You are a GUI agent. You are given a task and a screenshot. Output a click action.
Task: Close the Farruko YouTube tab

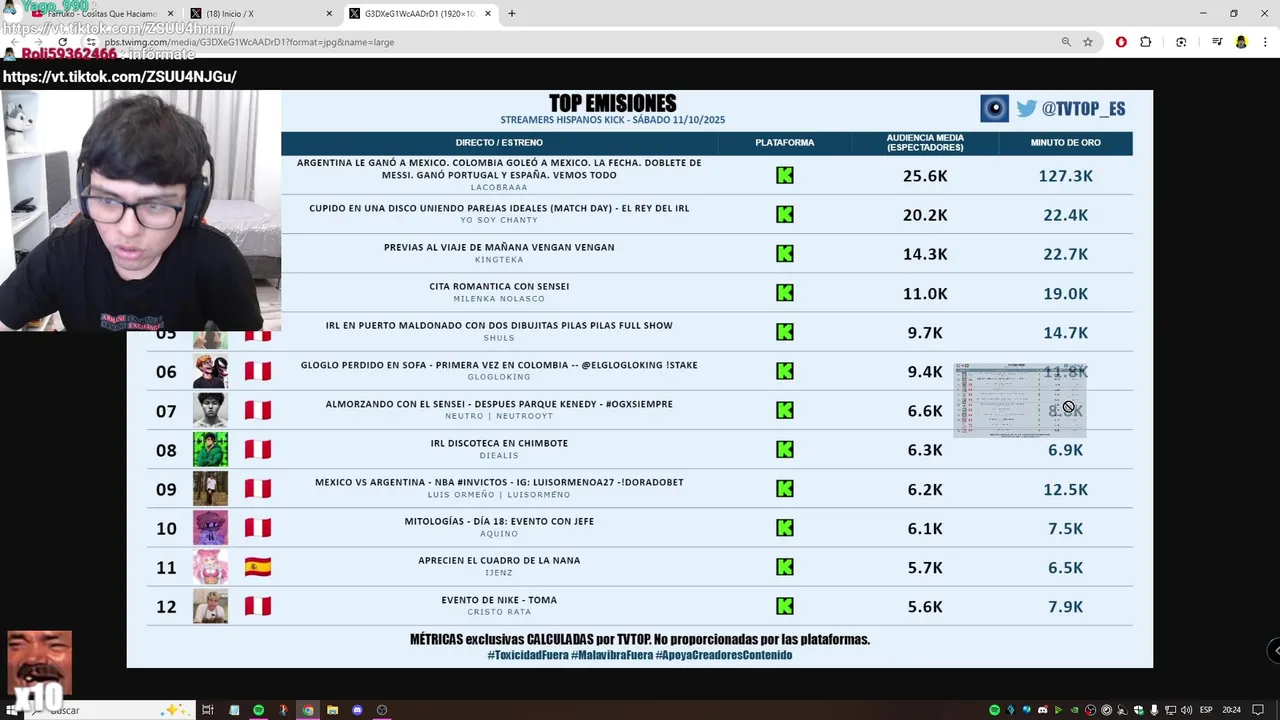pos(170,14)
